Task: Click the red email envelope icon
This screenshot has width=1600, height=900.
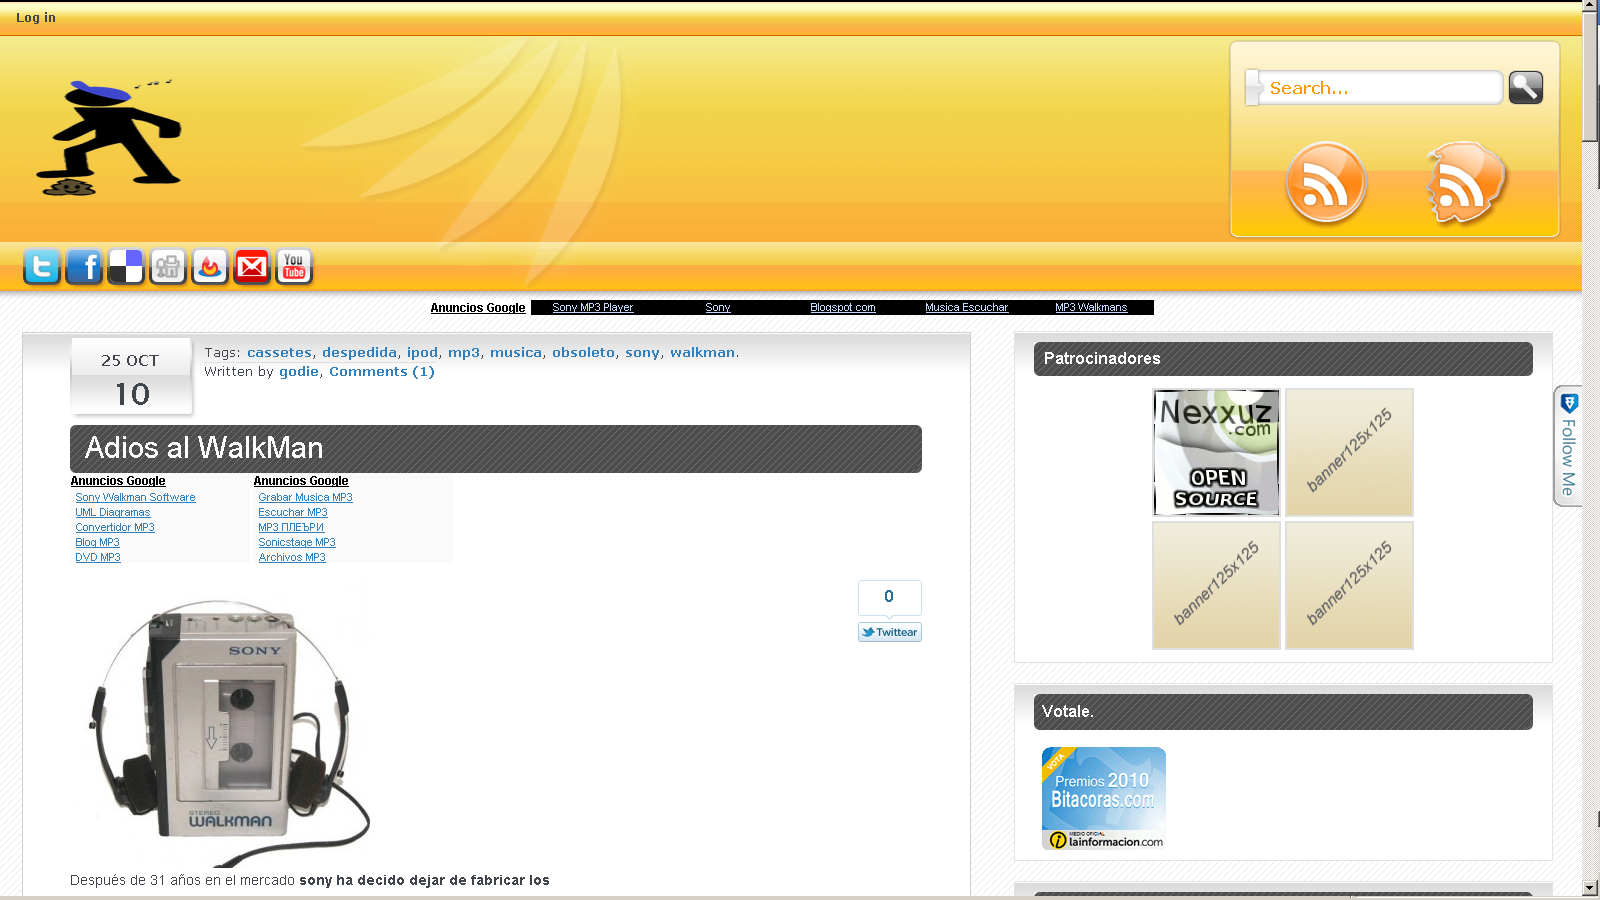Action: 252,267
